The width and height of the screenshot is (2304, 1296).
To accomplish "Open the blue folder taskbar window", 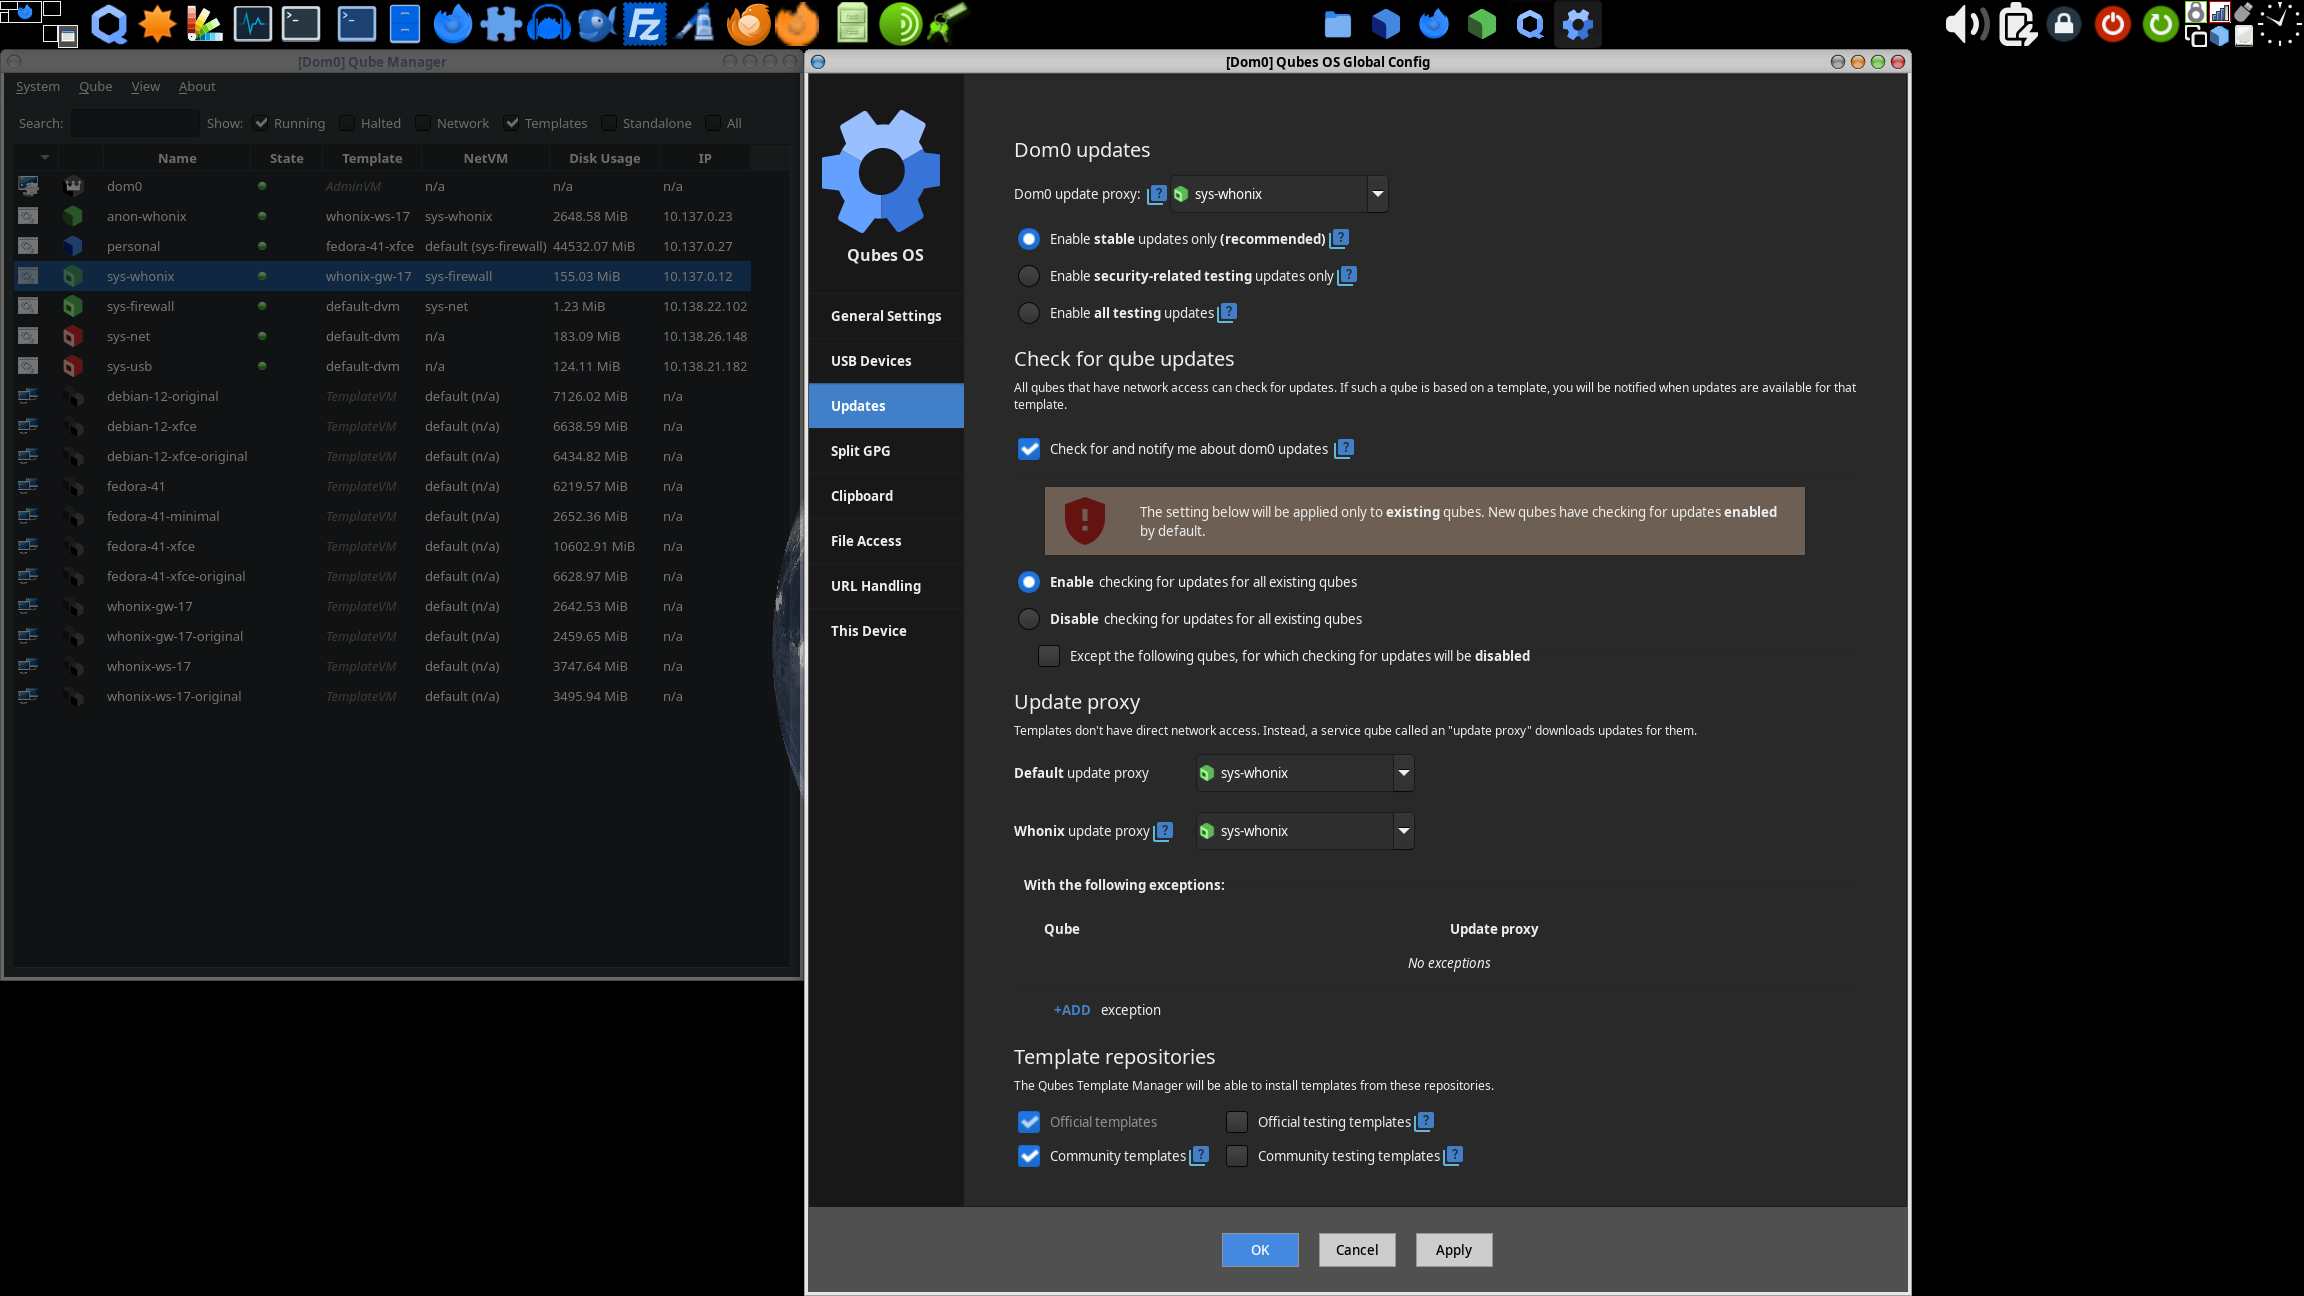I will coord(1338,24).
